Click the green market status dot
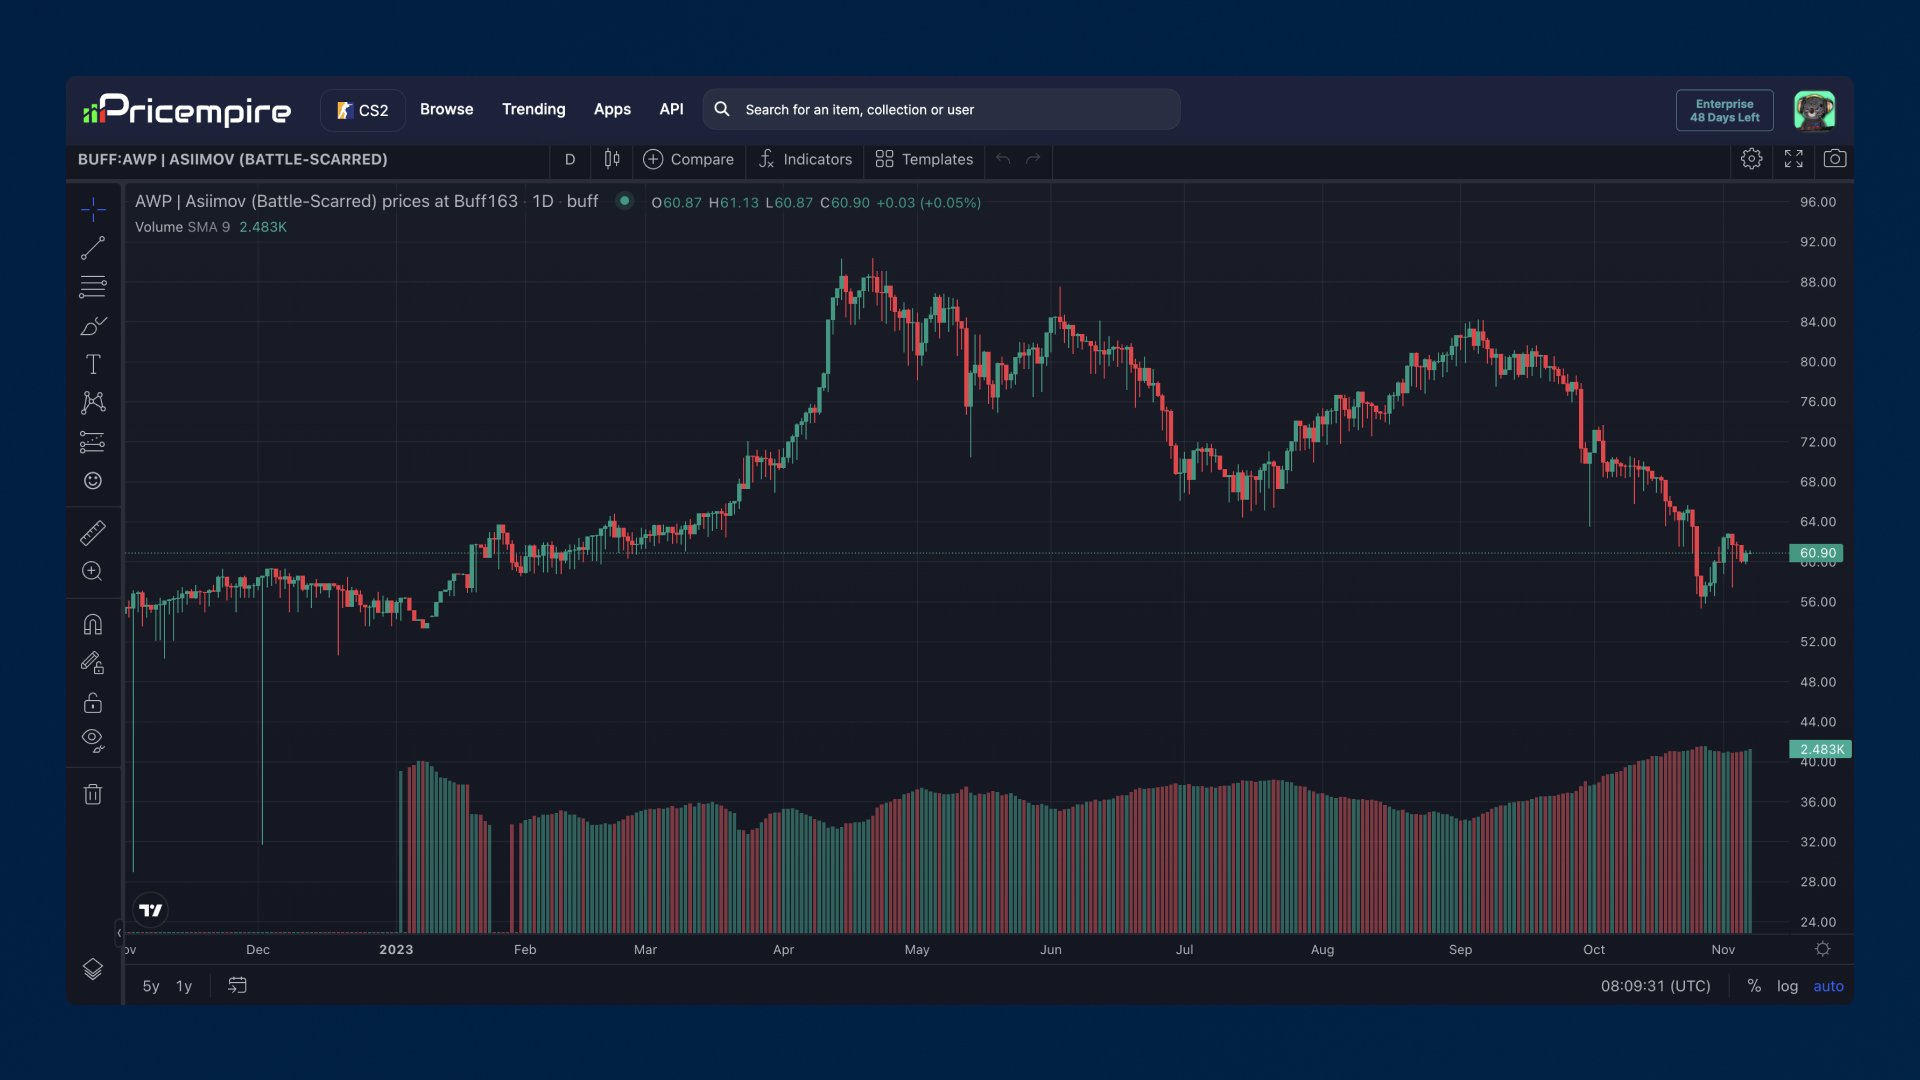Screen dimensions: 1920x1080 624,201
